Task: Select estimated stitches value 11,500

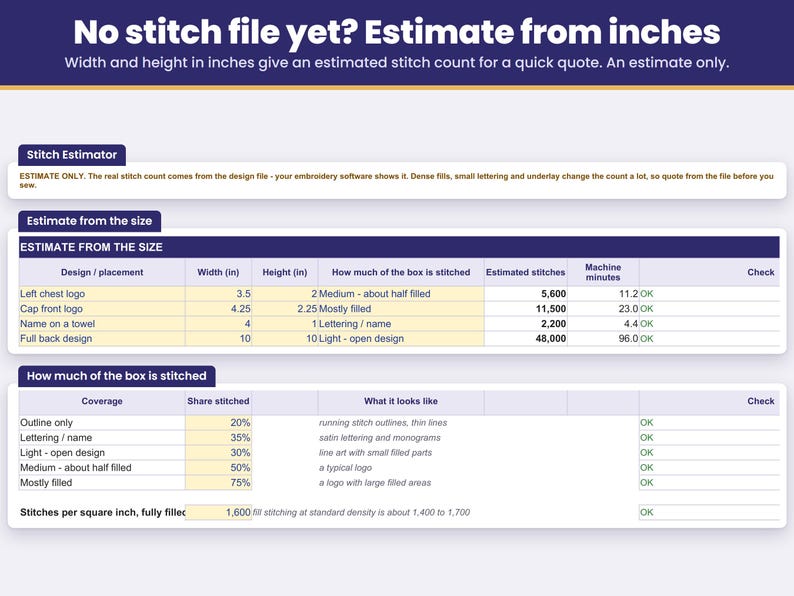Action: pos(526,309)
